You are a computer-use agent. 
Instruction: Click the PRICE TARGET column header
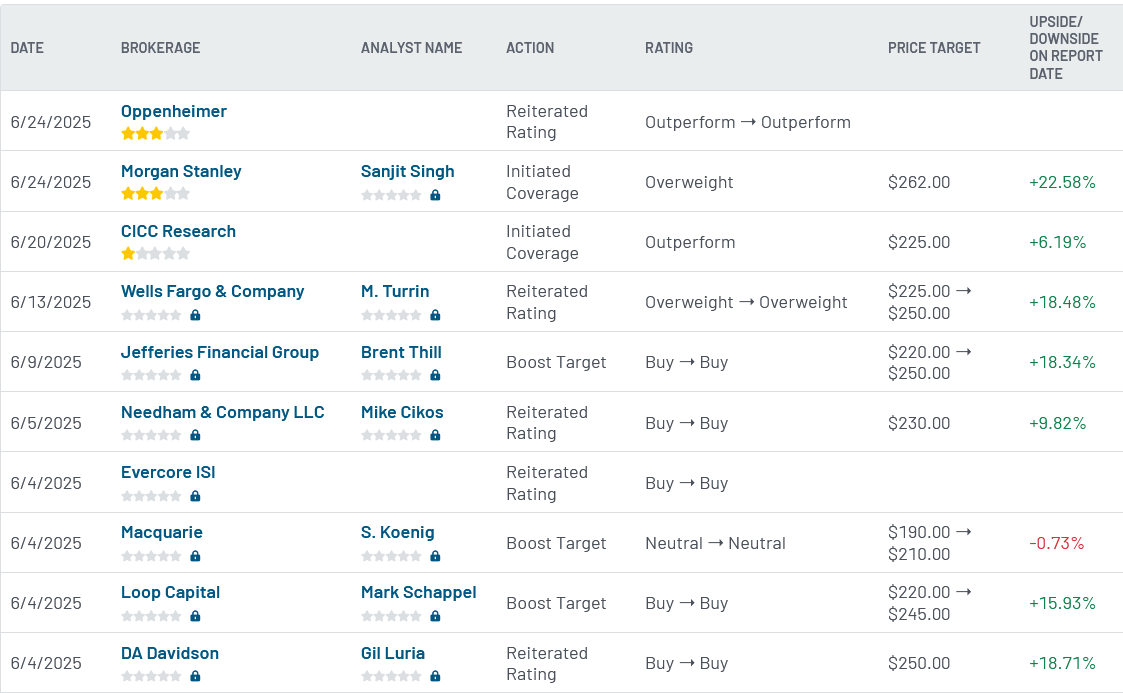click(934, 48)
